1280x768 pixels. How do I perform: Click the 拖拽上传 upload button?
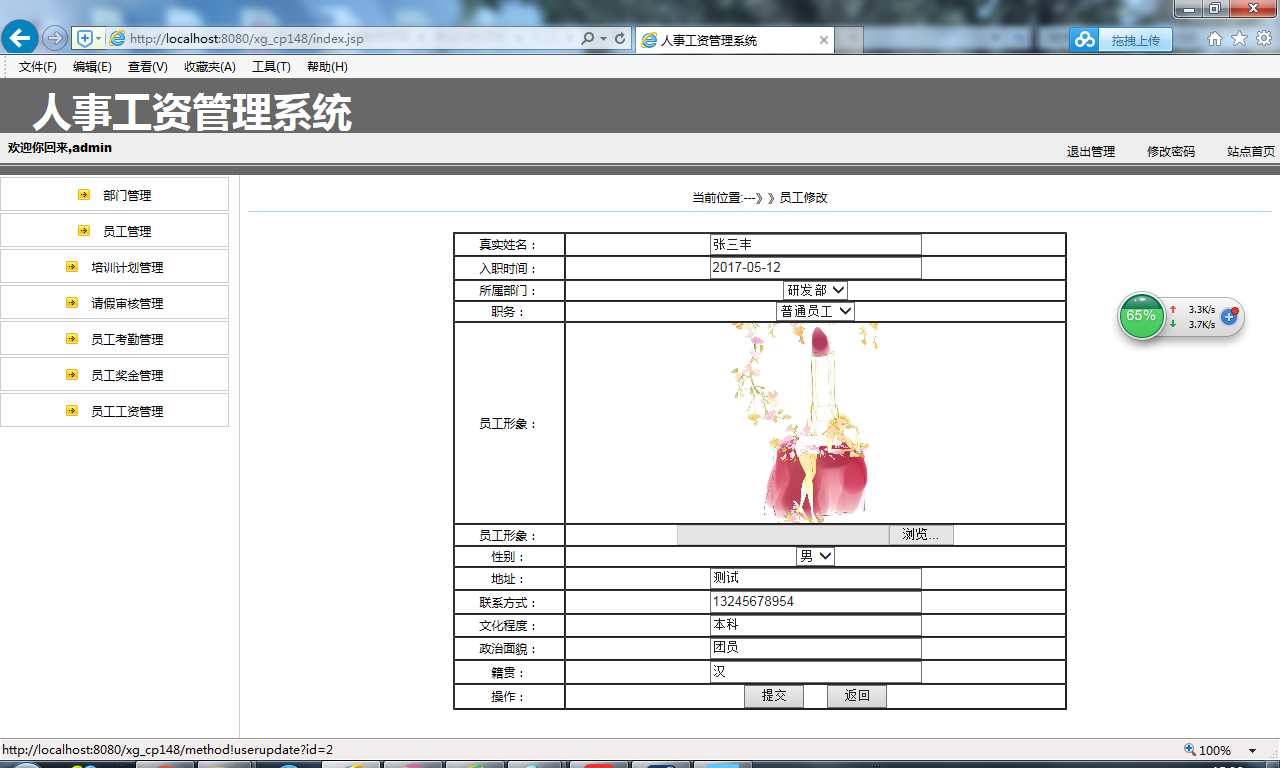[x=1135, y=40]
